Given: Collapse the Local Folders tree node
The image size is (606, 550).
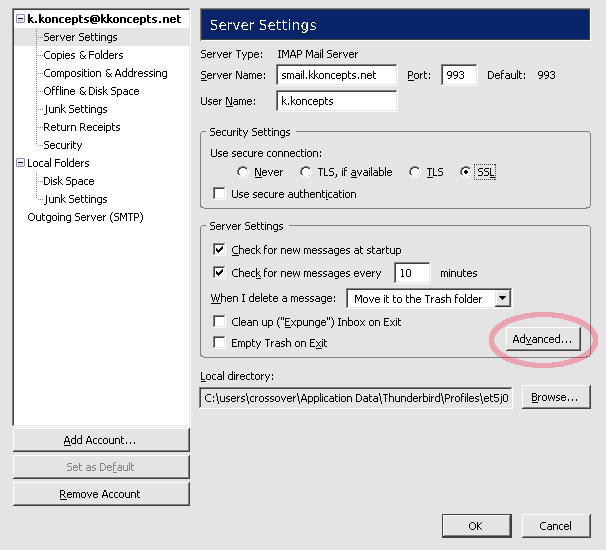Looking at the screenshot, I should [x=20, y=163].
